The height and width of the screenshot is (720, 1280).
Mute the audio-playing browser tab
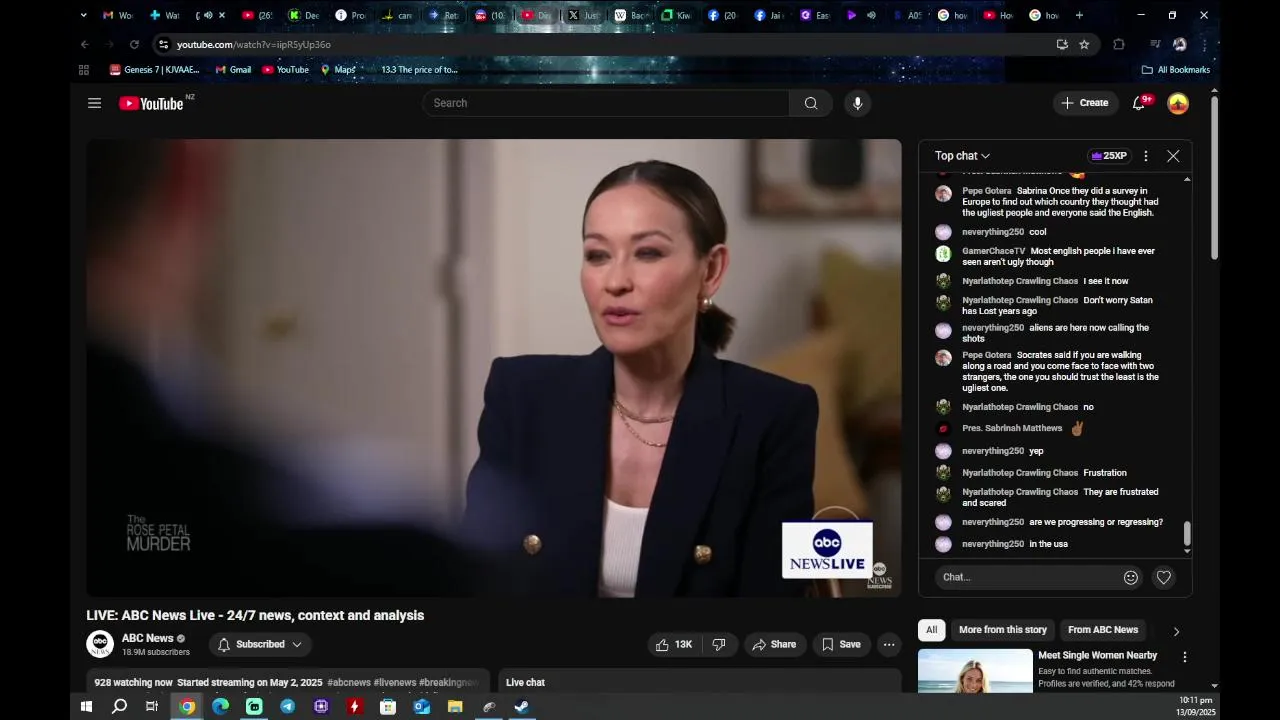pyautogui.click(x=208, y=15)
